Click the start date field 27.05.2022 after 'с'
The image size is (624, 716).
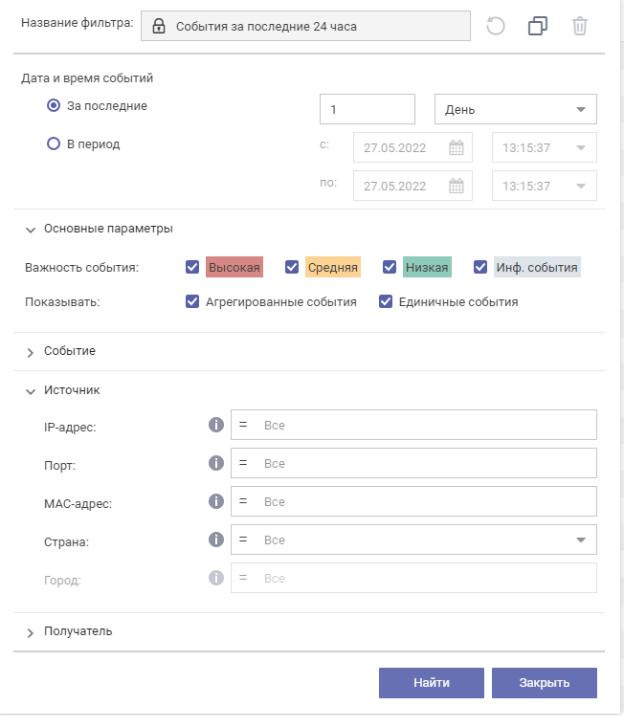click(x=413, y=147)
